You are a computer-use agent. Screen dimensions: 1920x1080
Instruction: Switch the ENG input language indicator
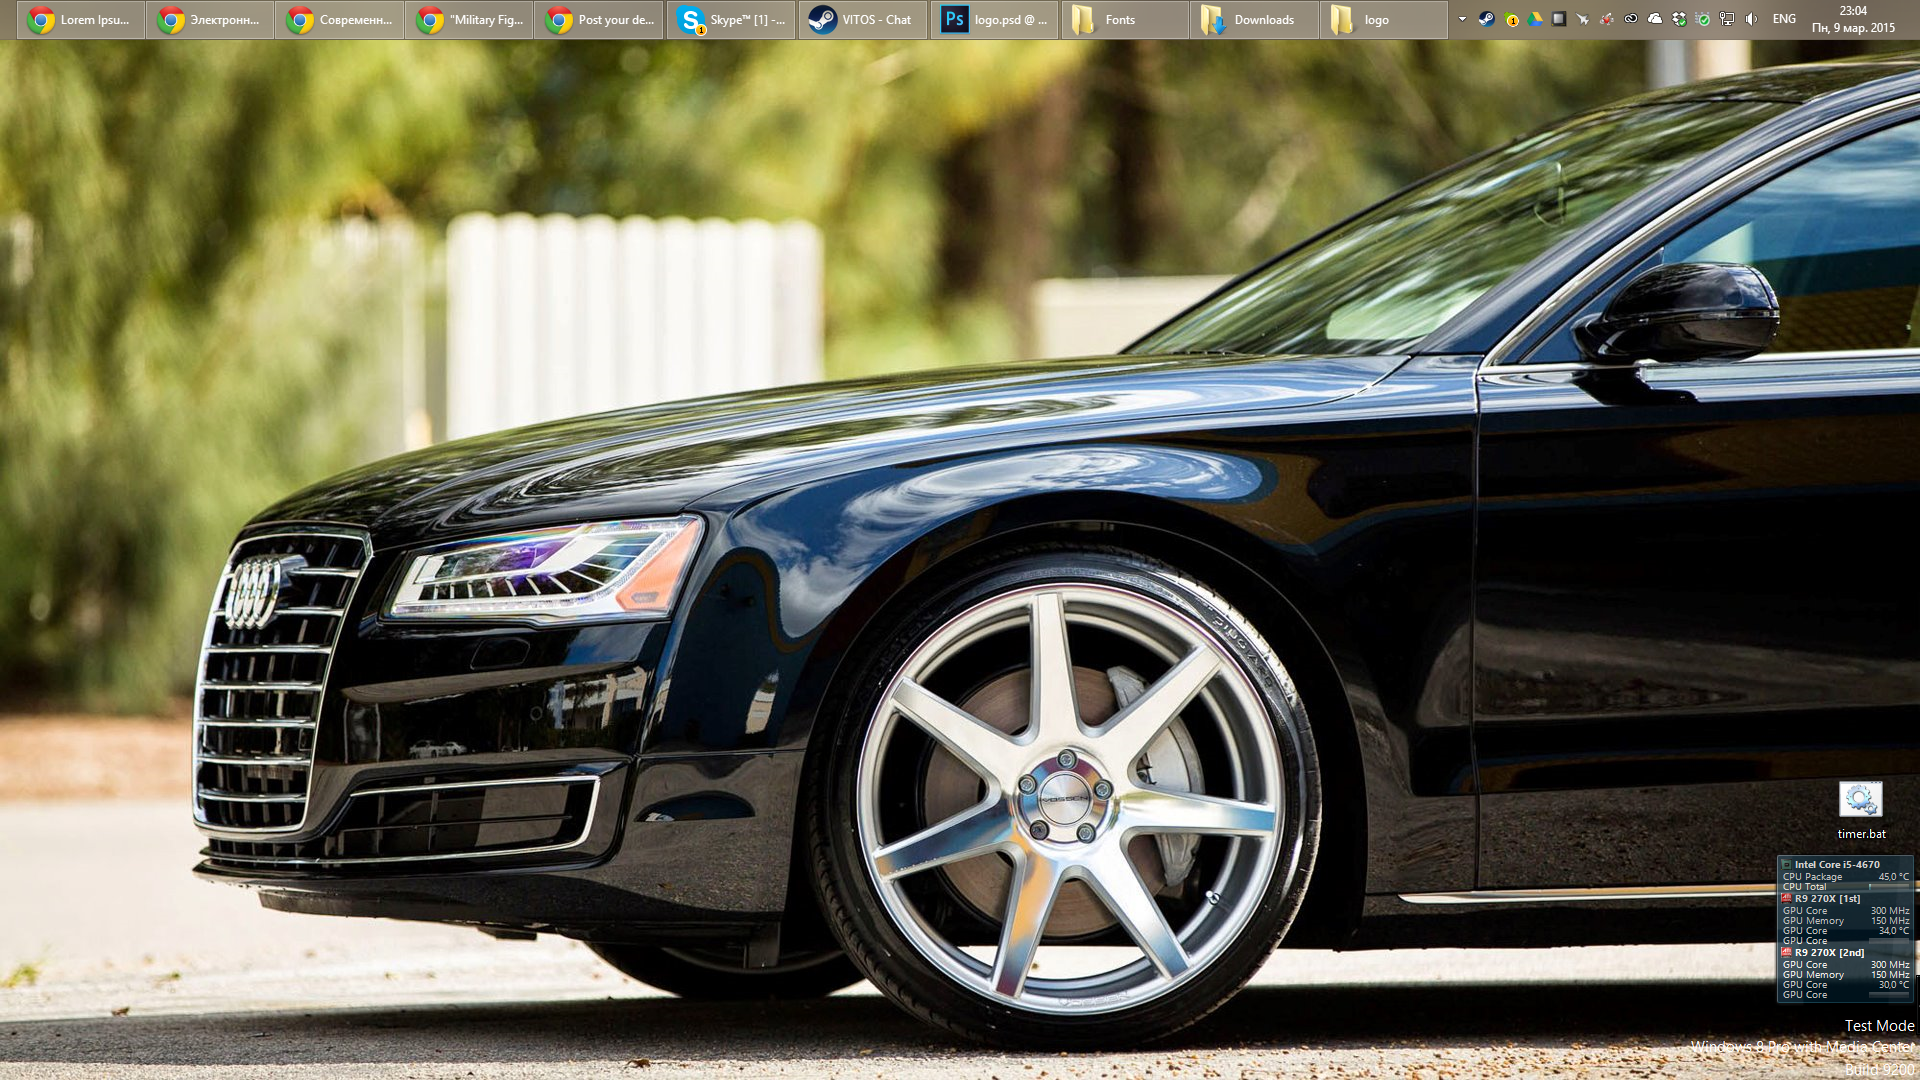(x=1784, y=19)
